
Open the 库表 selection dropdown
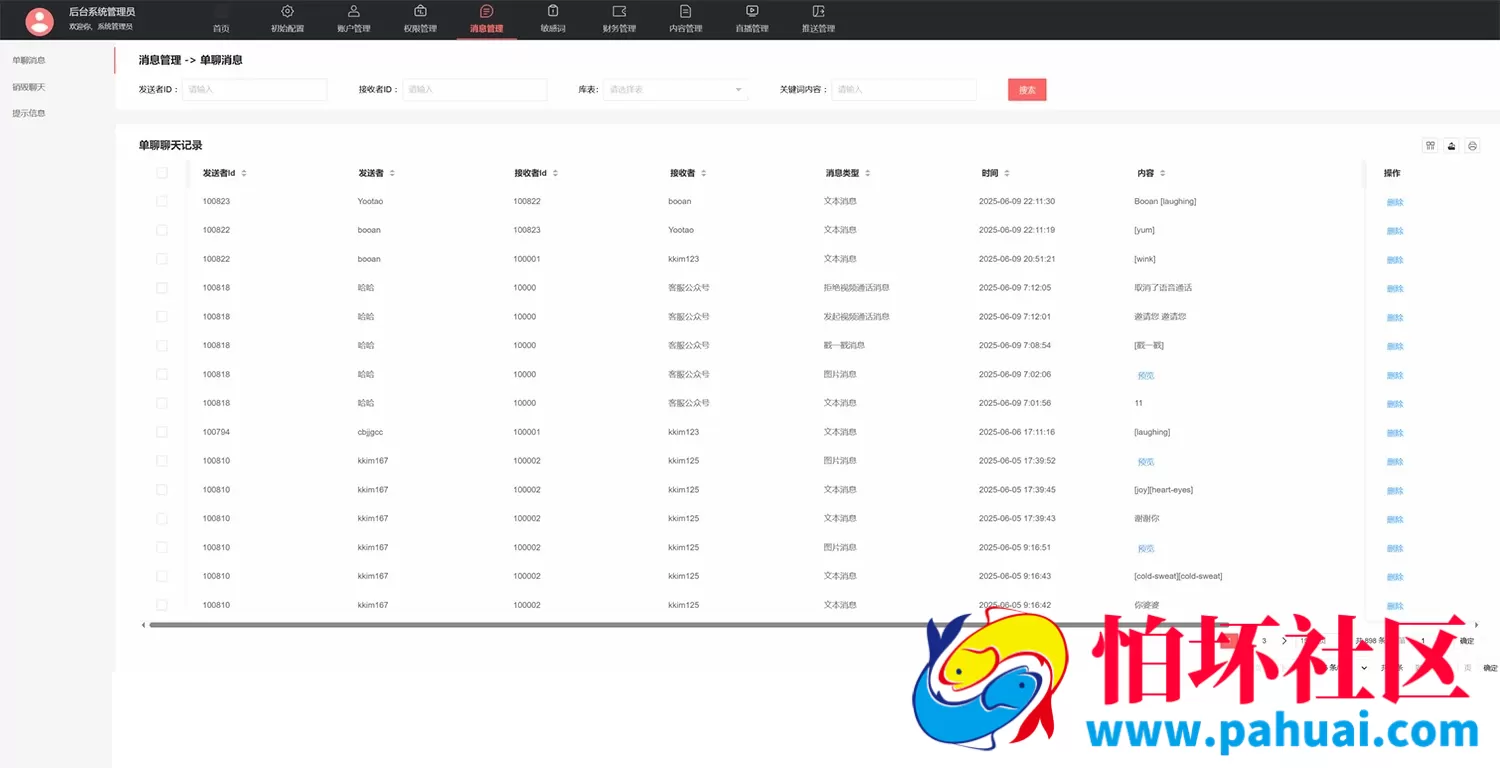tap(676, 89)
